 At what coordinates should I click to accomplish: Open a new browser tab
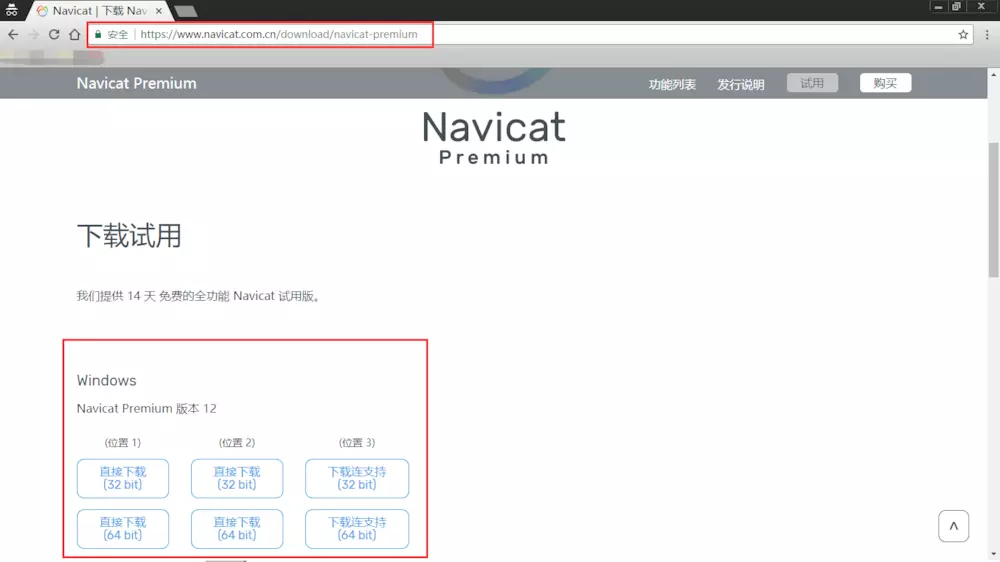pos(186,11)
